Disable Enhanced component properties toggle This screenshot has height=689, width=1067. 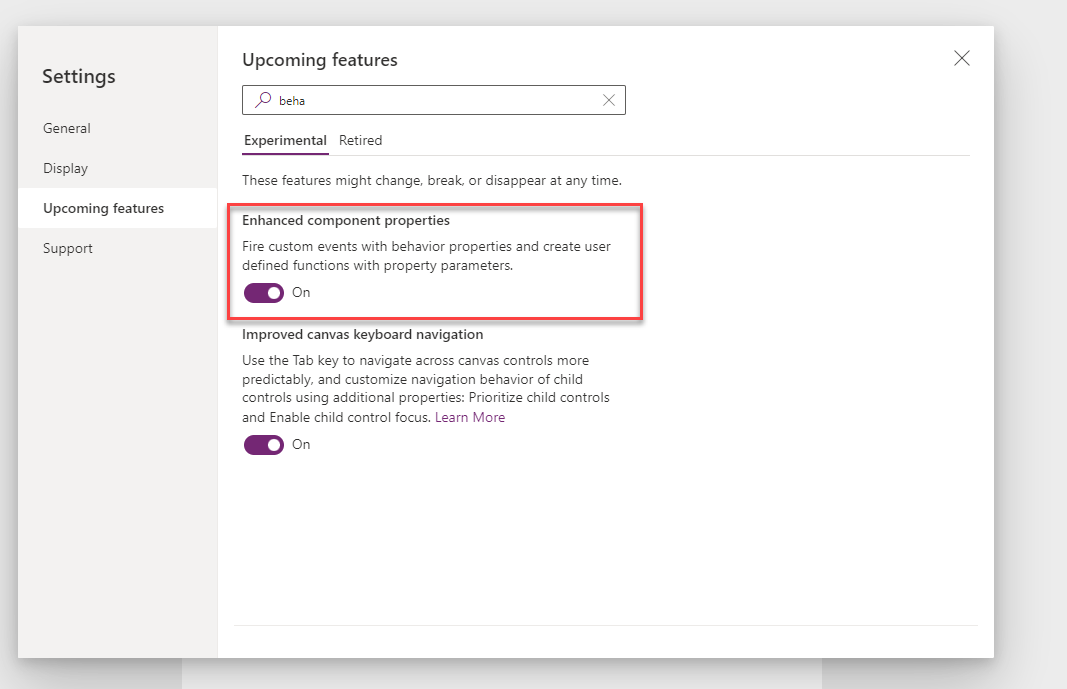tap(264, 293)
